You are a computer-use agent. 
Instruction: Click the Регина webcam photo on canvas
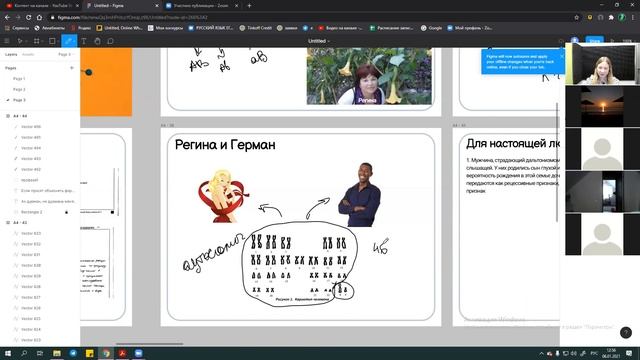point(369,76)
